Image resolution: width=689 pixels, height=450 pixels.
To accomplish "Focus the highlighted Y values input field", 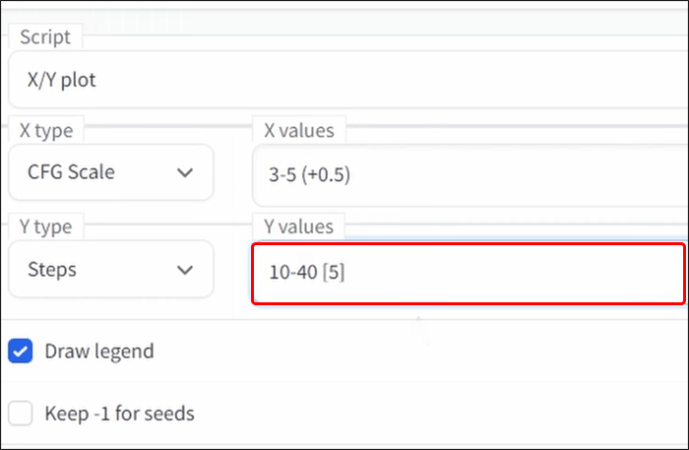I will (470, 272).
